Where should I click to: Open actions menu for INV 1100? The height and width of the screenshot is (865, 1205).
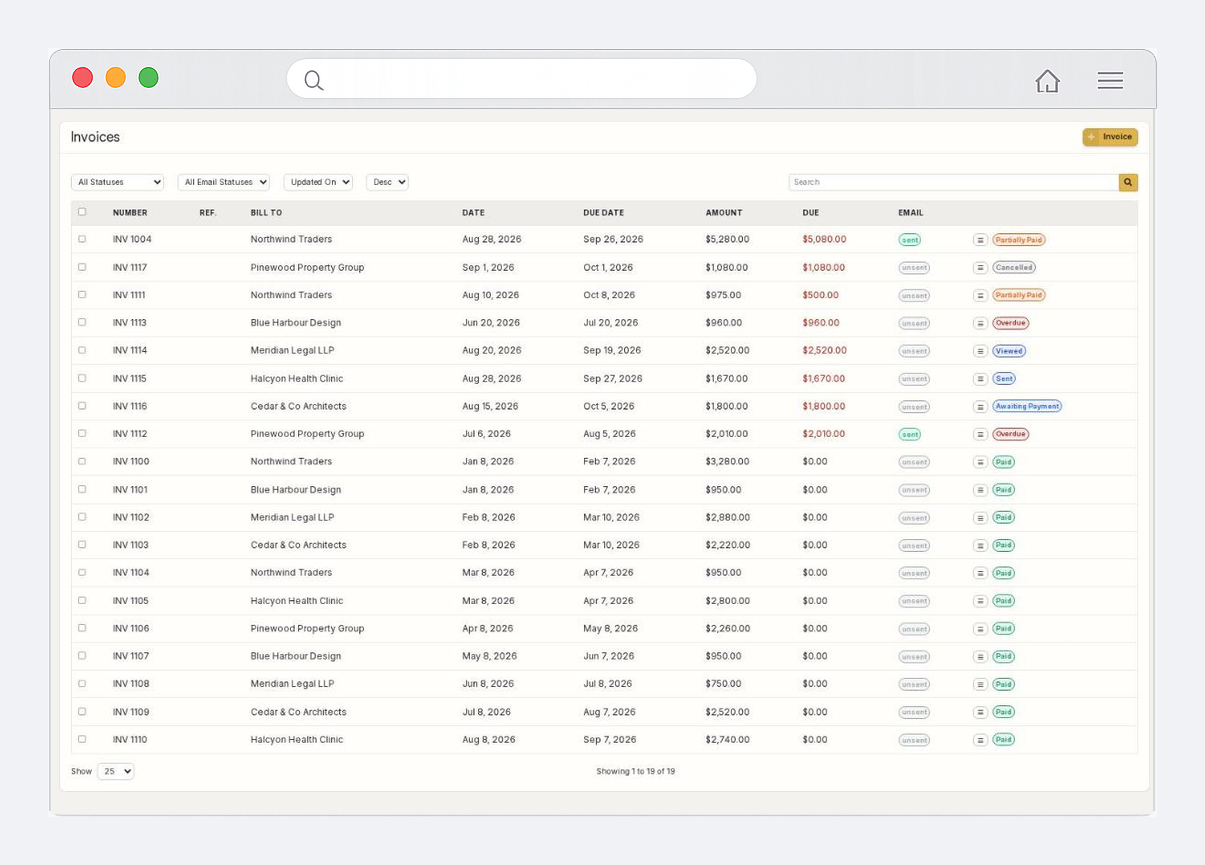(x=980, y=462)
